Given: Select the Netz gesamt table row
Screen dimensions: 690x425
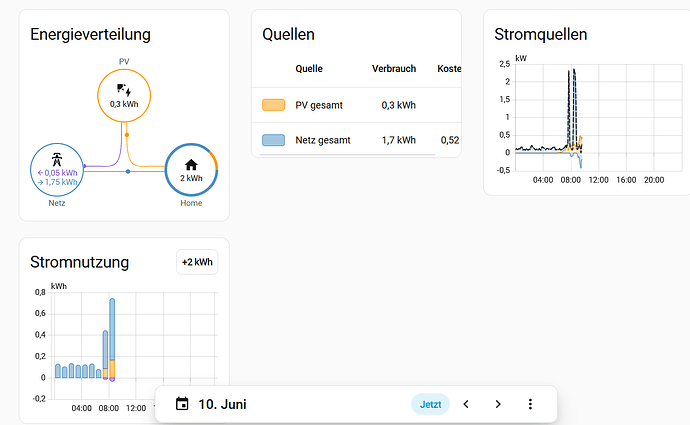Looking at the screenshot, I should [356, 140].
